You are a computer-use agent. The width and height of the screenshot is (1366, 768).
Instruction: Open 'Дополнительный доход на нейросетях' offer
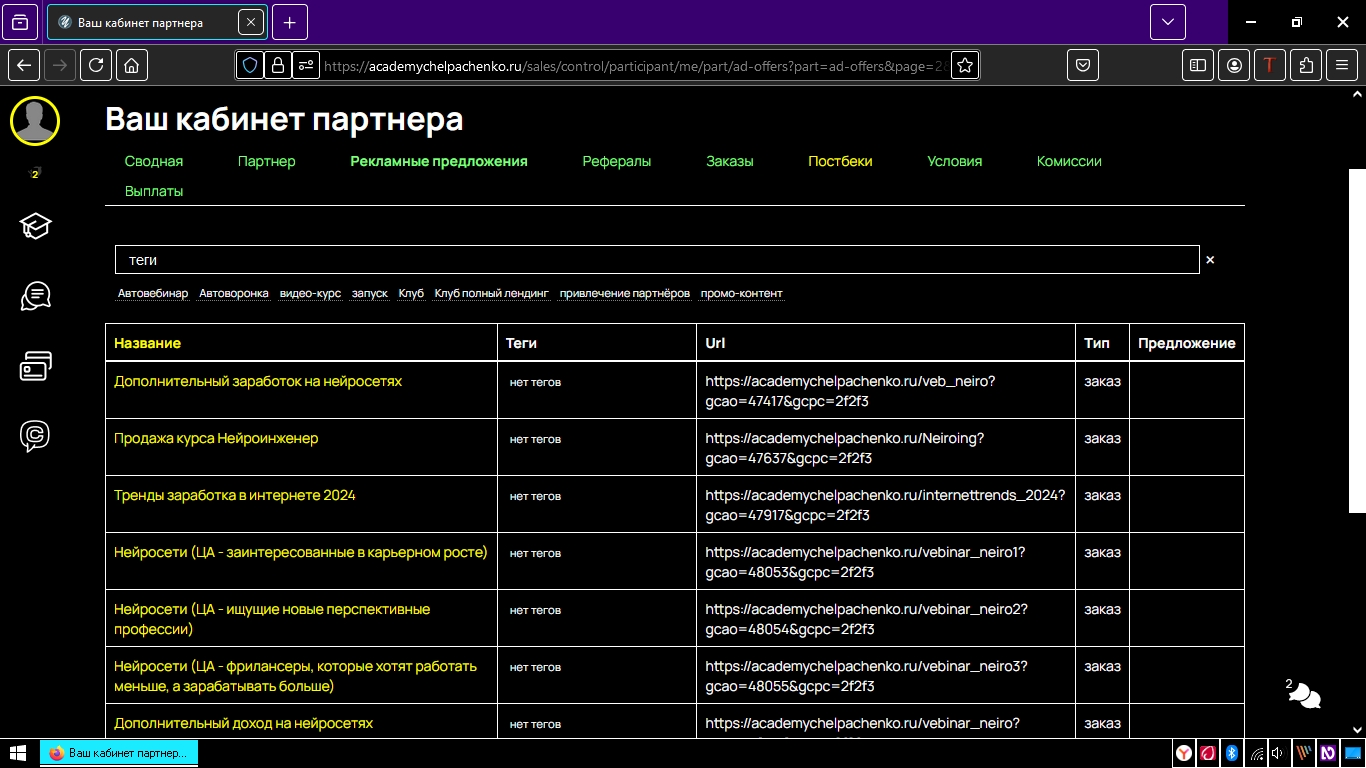244,723
